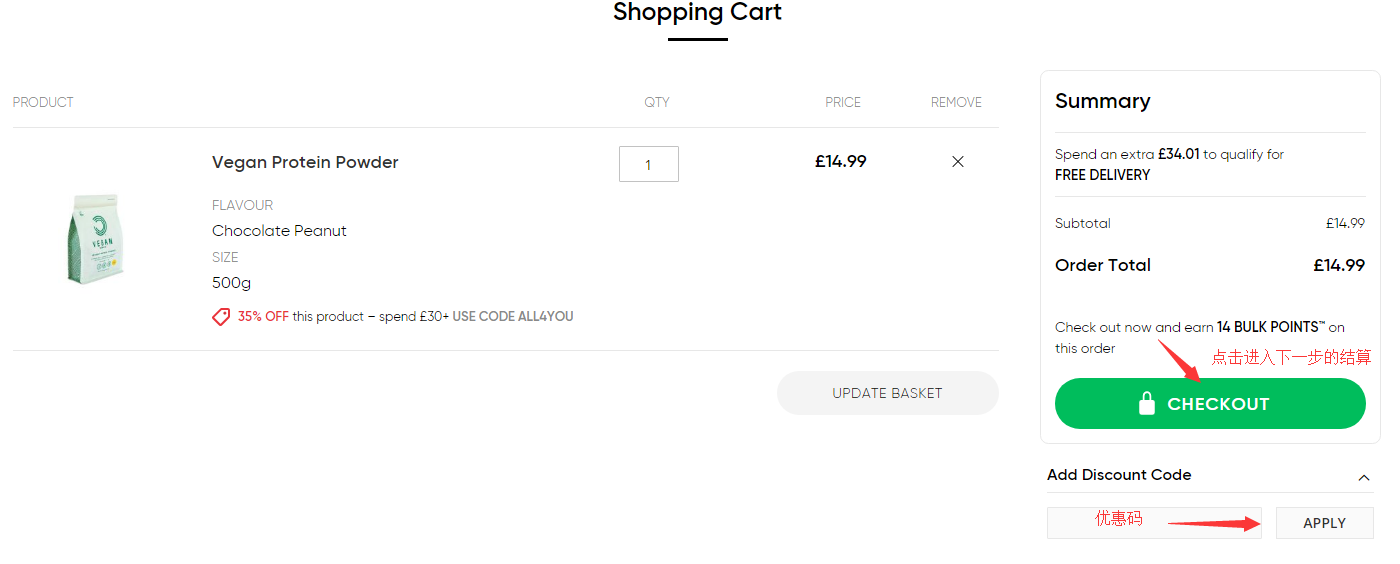
Task: Click the REMOVE column header
Action: [x=956, y=102]
